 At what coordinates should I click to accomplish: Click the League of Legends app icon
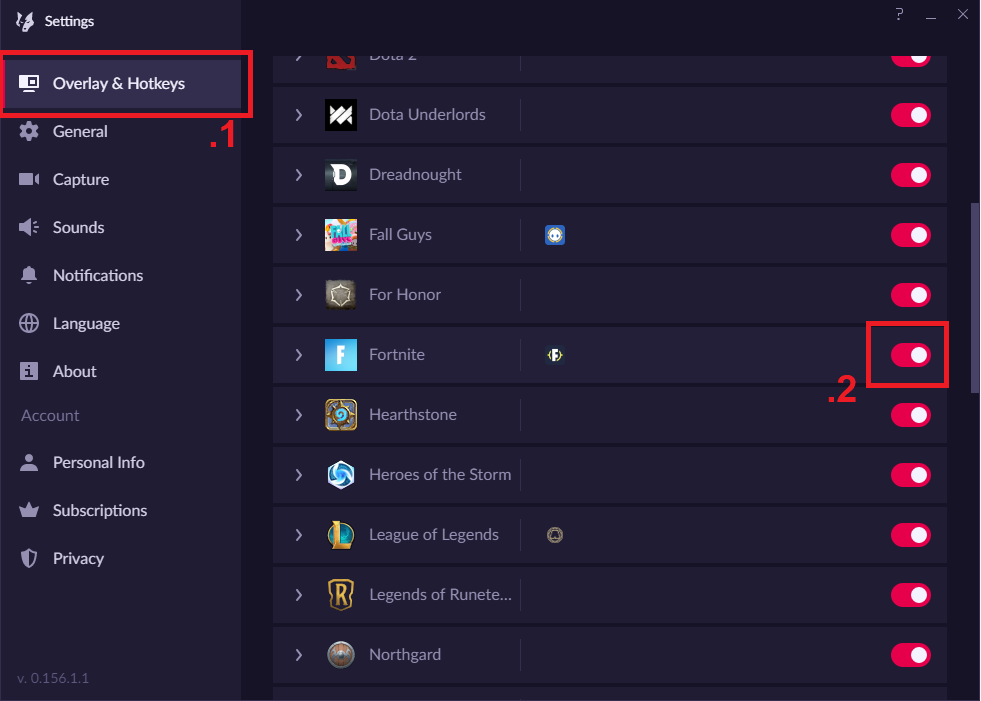555,535
